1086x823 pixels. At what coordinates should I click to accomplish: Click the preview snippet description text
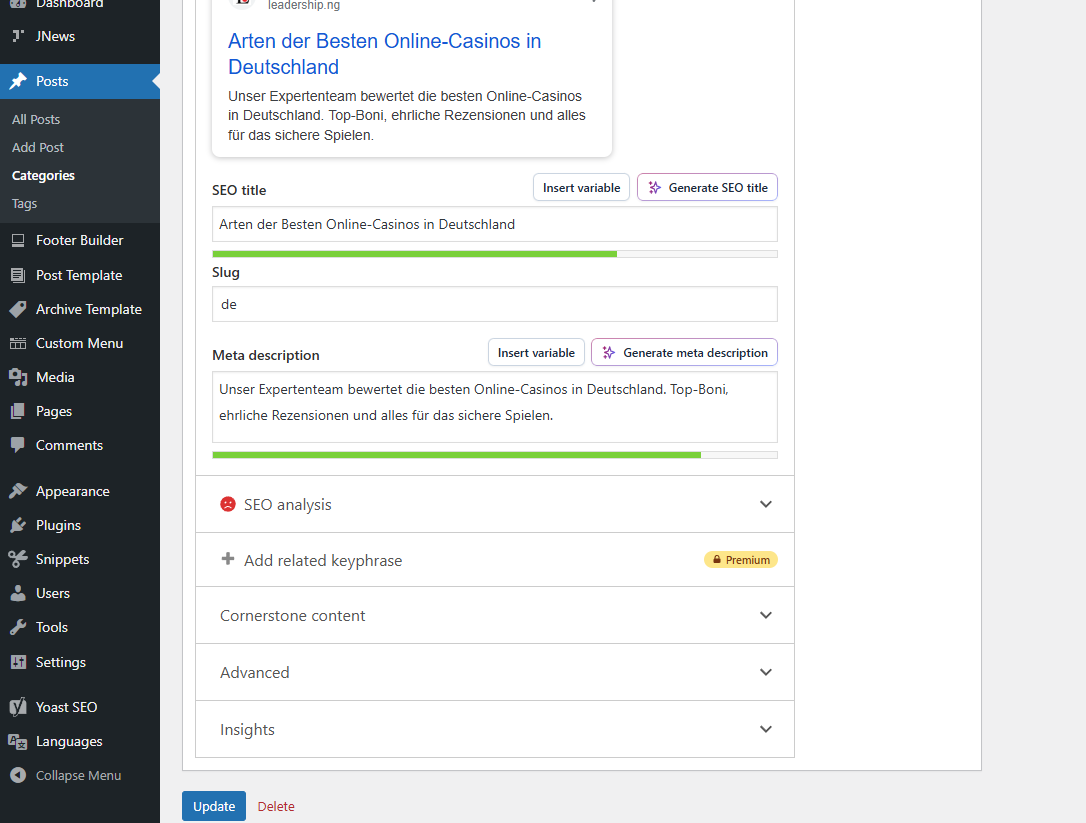coord(407,116)
